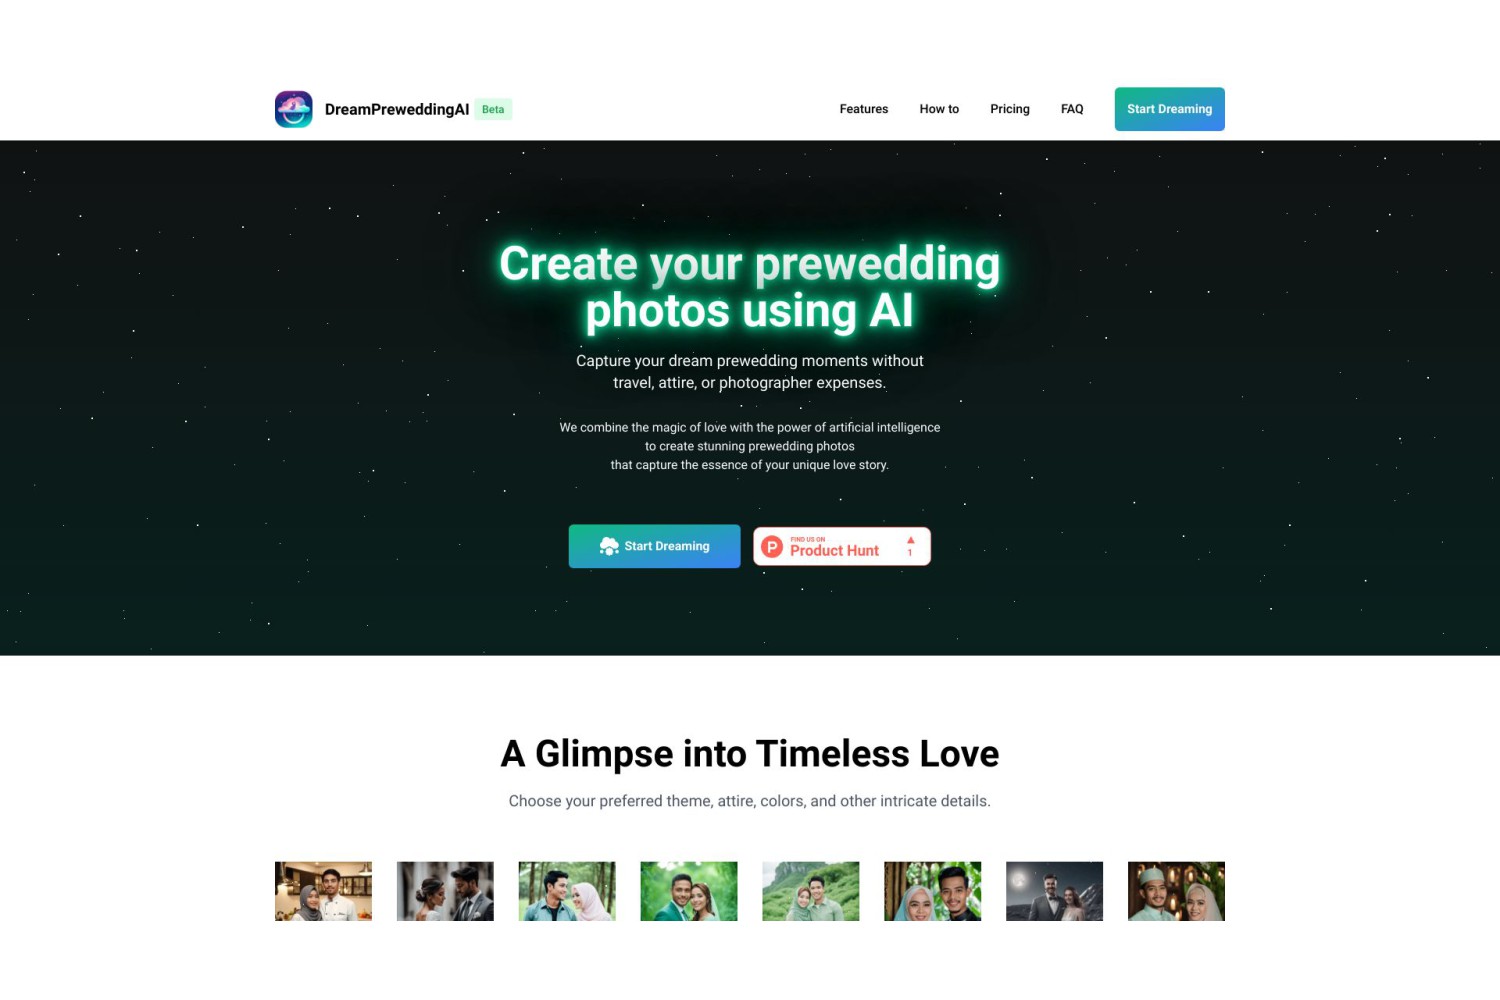
Task: Open the black-and-white bride and groom thumbnail
Action: [445, 891]
